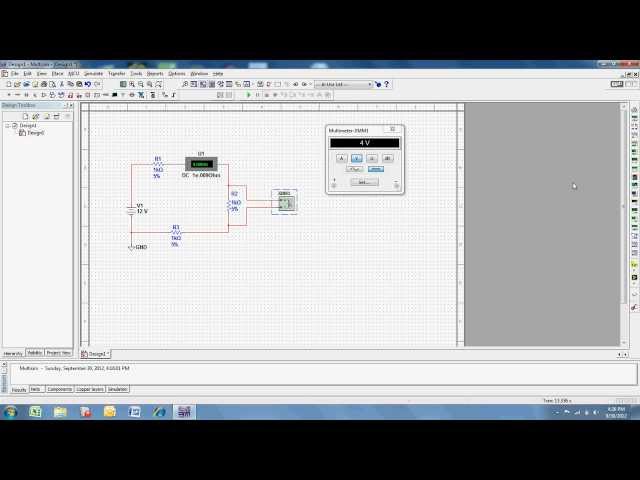Click the Zoom in magnifier icon

coord(132,84)
